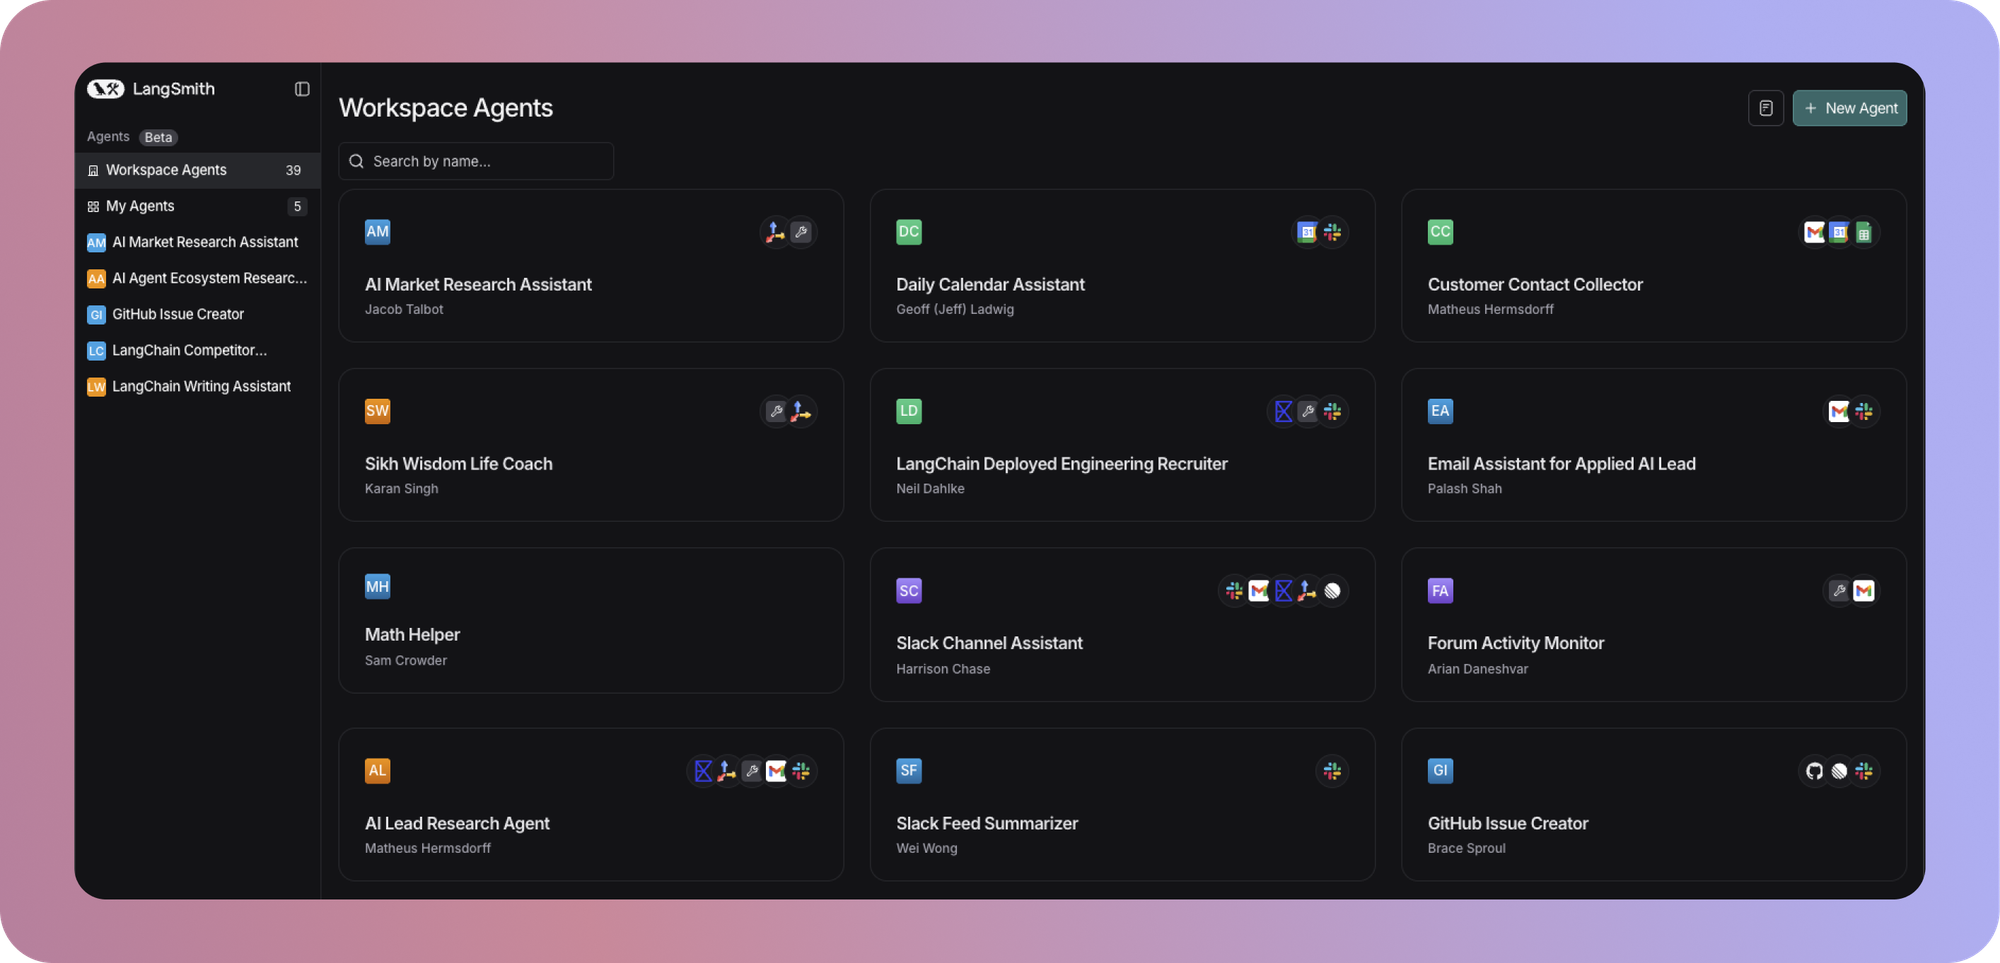Click the Google Sheets icon on Customer Contact Collector
2000x963 pixels.
click(1864, 232)
